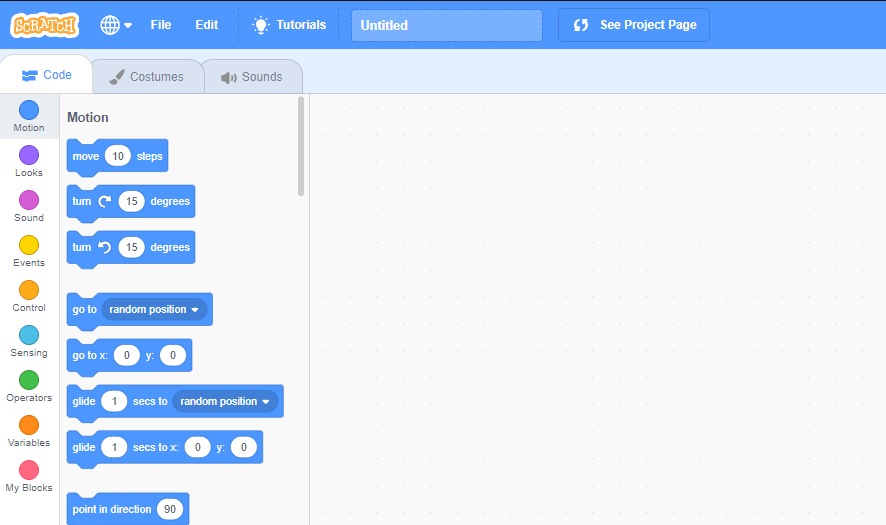Click the Scratch logo

[x=45, y=25]
